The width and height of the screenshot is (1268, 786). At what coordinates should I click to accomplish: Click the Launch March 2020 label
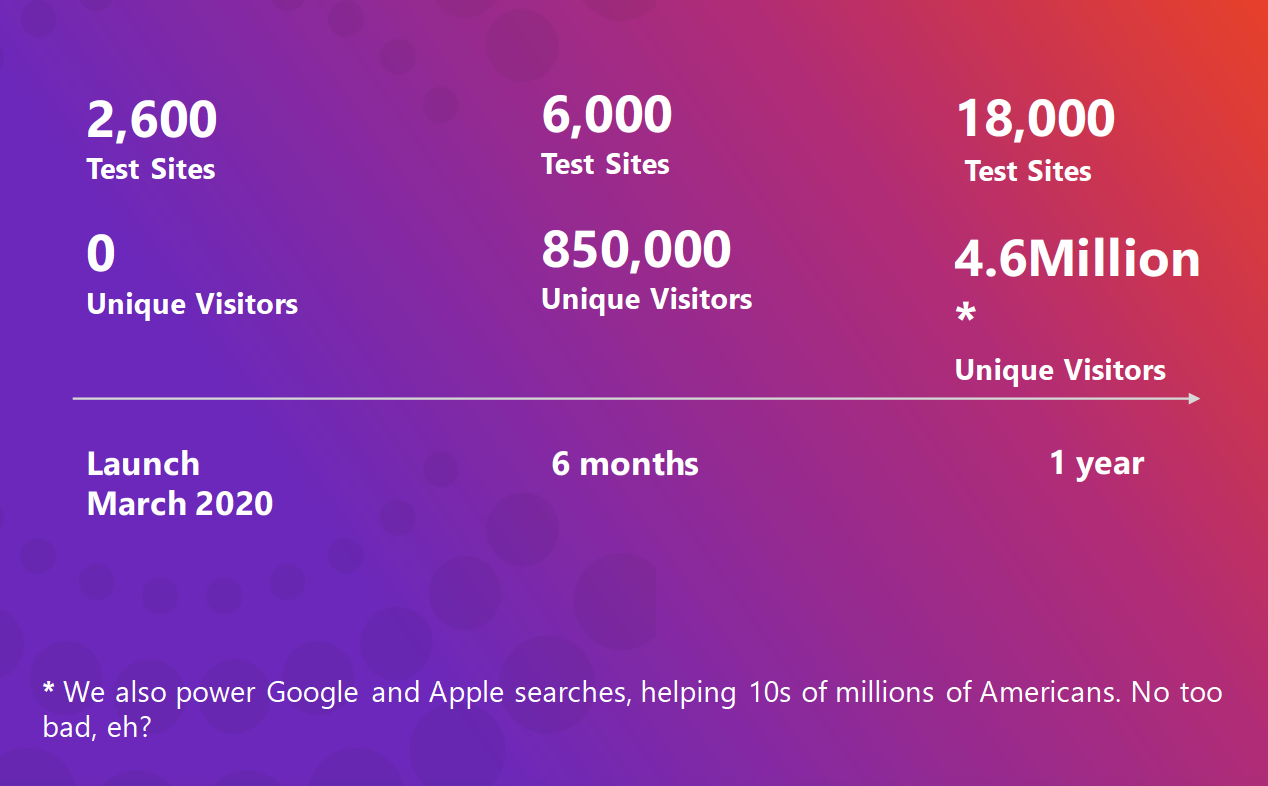[x=180, y=483]
